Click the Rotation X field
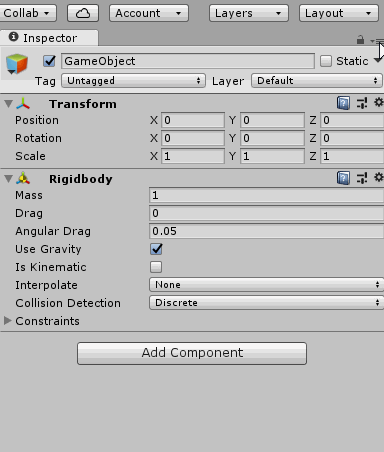 [x=193, y=138]
